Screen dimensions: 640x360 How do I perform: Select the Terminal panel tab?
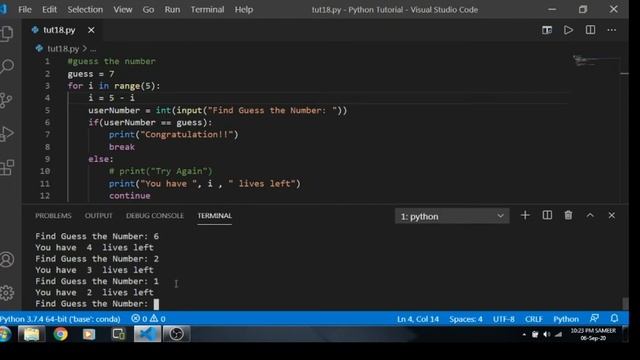coord(215,216)
